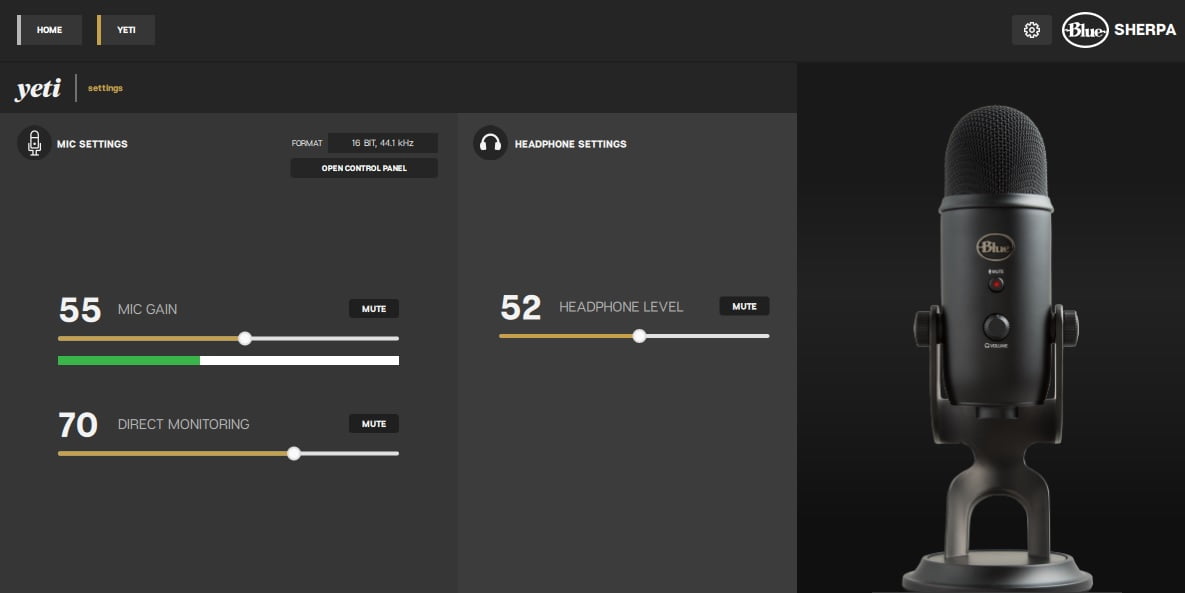Select the YETI tab
This screenshot has height=593, width=1185.
click(x=127, y=30)
